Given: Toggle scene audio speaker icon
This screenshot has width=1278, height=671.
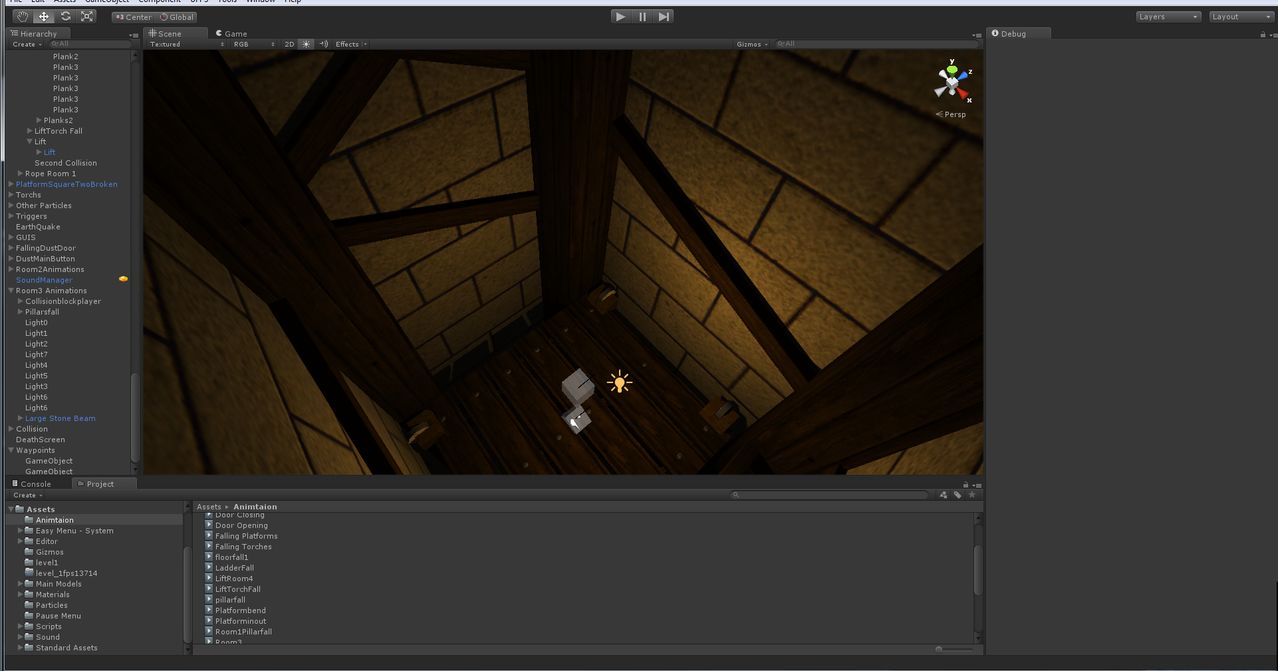Looking at the screenshot, I should pos(323,44).
